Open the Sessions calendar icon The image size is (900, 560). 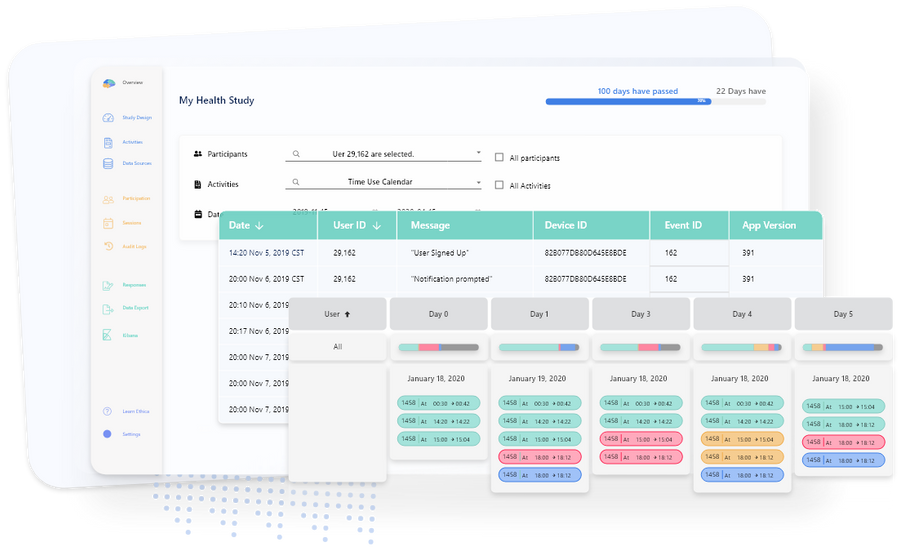(x=109, y=222)
